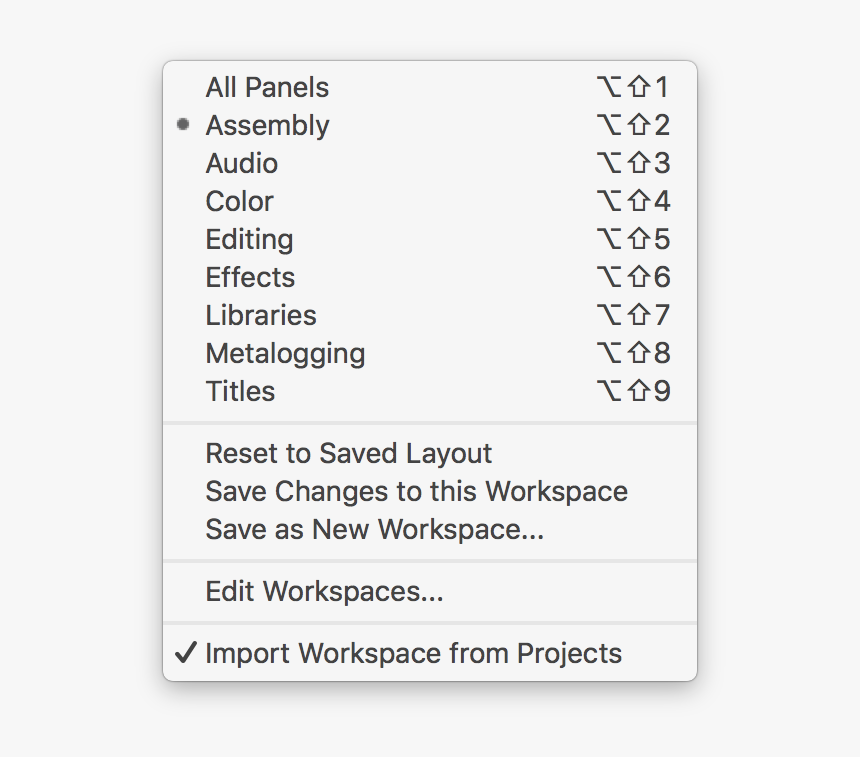Select the All Panels workspace
860x757 pixels.
[267, 88]
